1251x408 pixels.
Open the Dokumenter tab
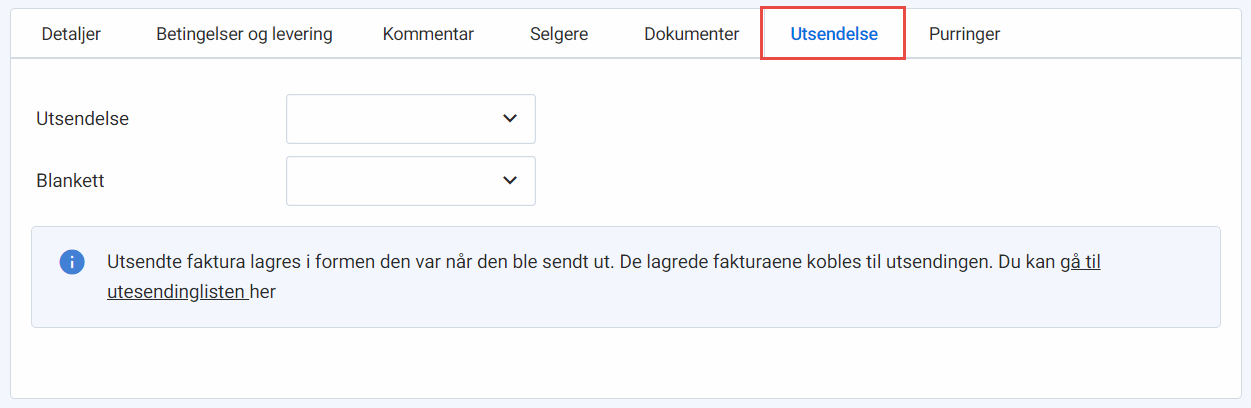(x=691, y=34)
